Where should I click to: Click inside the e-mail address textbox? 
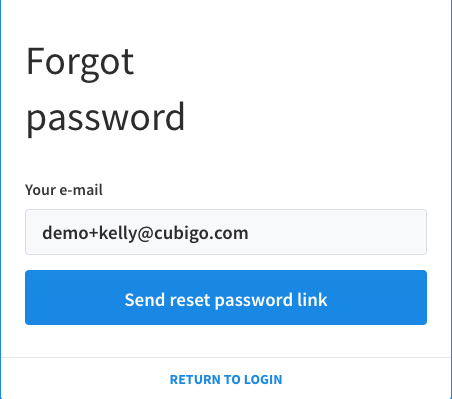click(226, 232)
